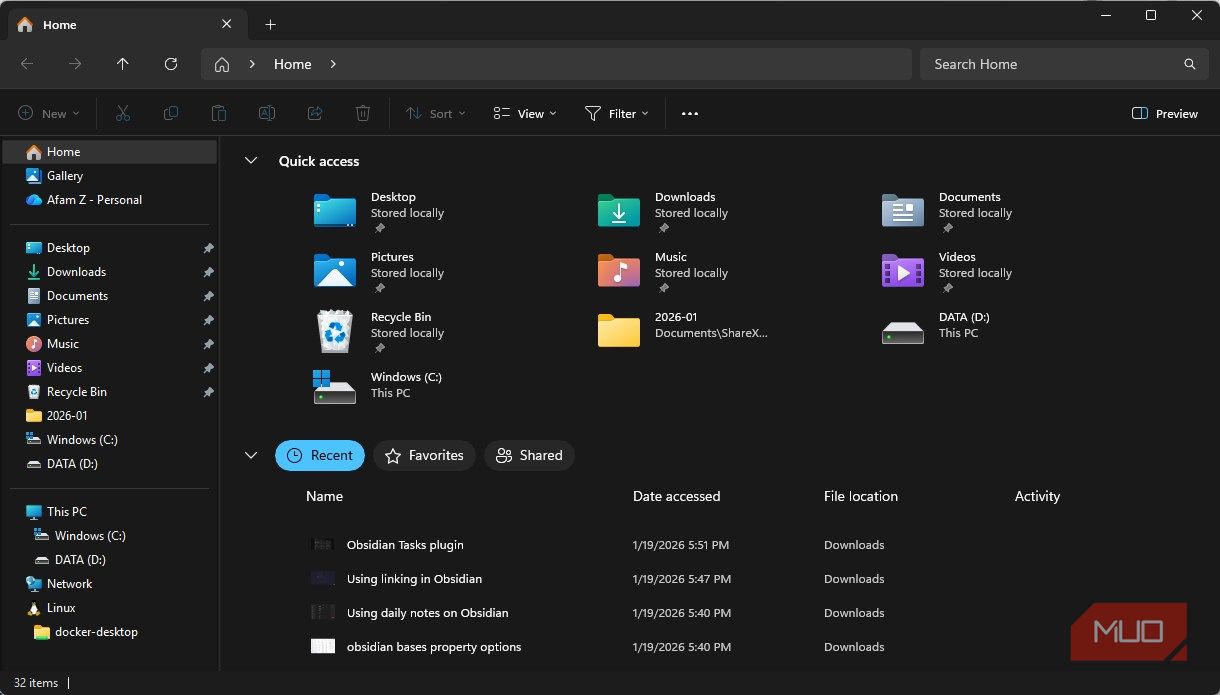
Task: Open DATA (D:) drive icon in Quick access
Action: 902,333
